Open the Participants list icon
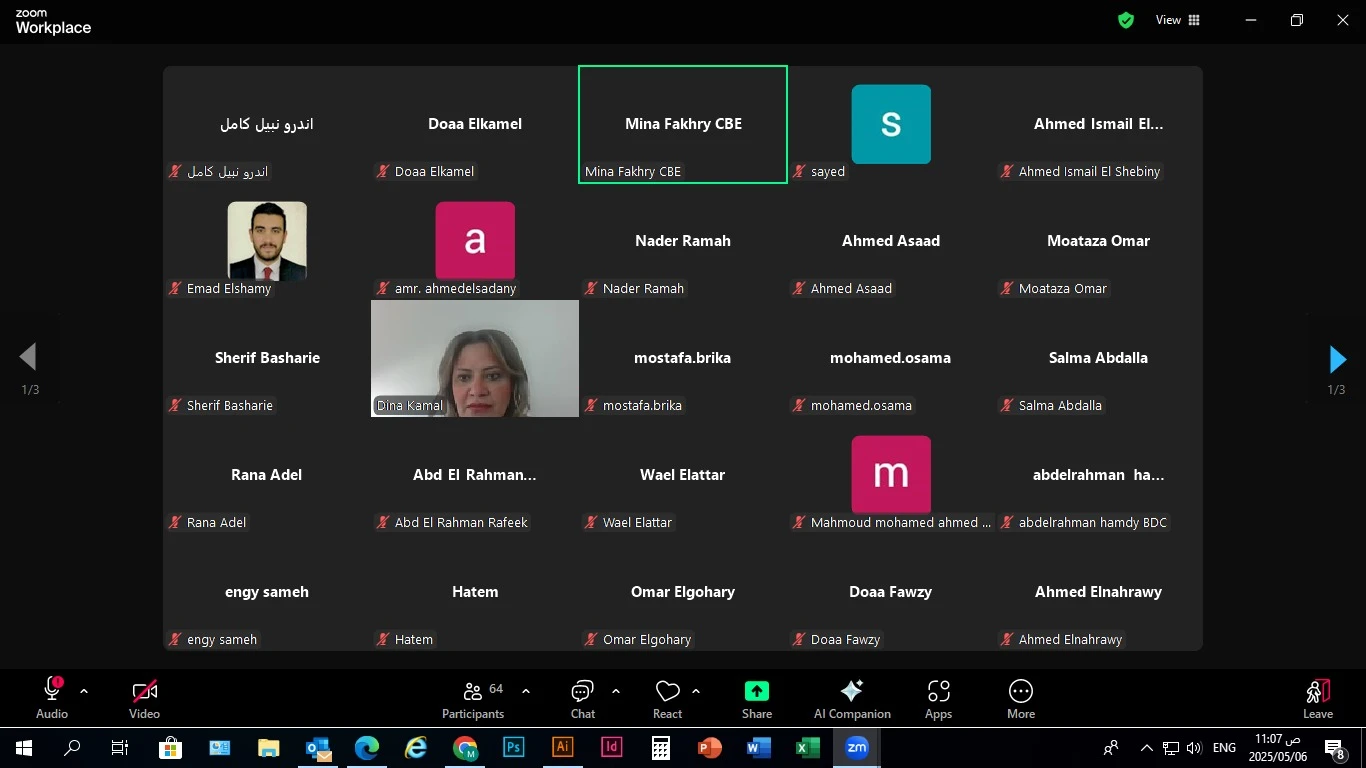 click(473, 691)
